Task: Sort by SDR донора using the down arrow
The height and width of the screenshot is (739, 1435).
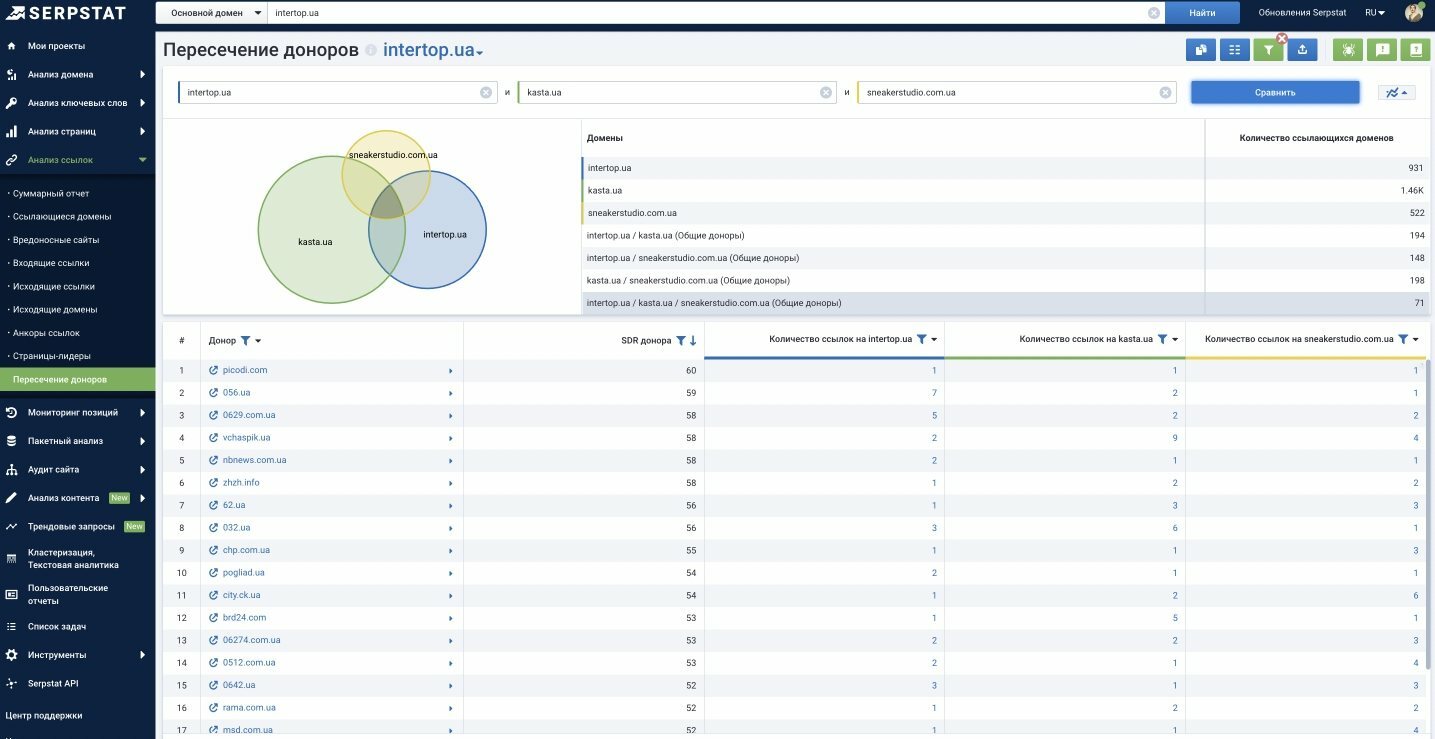Action: 693,341
